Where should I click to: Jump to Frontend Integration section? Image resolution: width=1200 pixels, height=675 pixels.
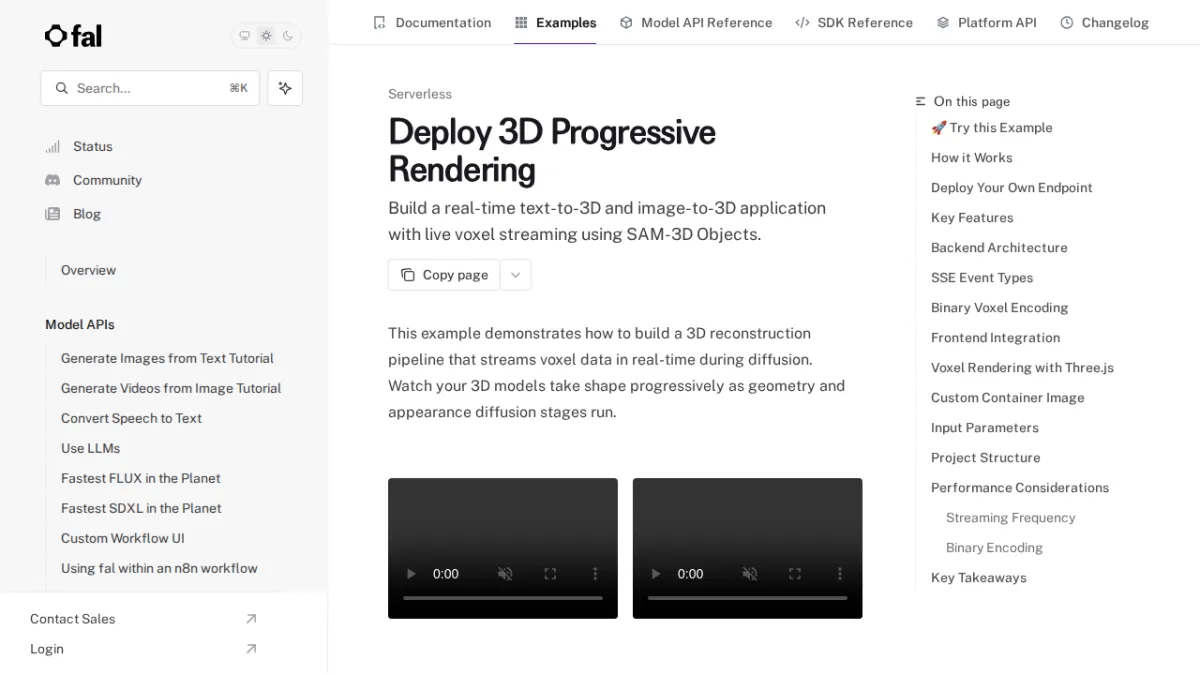pos(995,338)
